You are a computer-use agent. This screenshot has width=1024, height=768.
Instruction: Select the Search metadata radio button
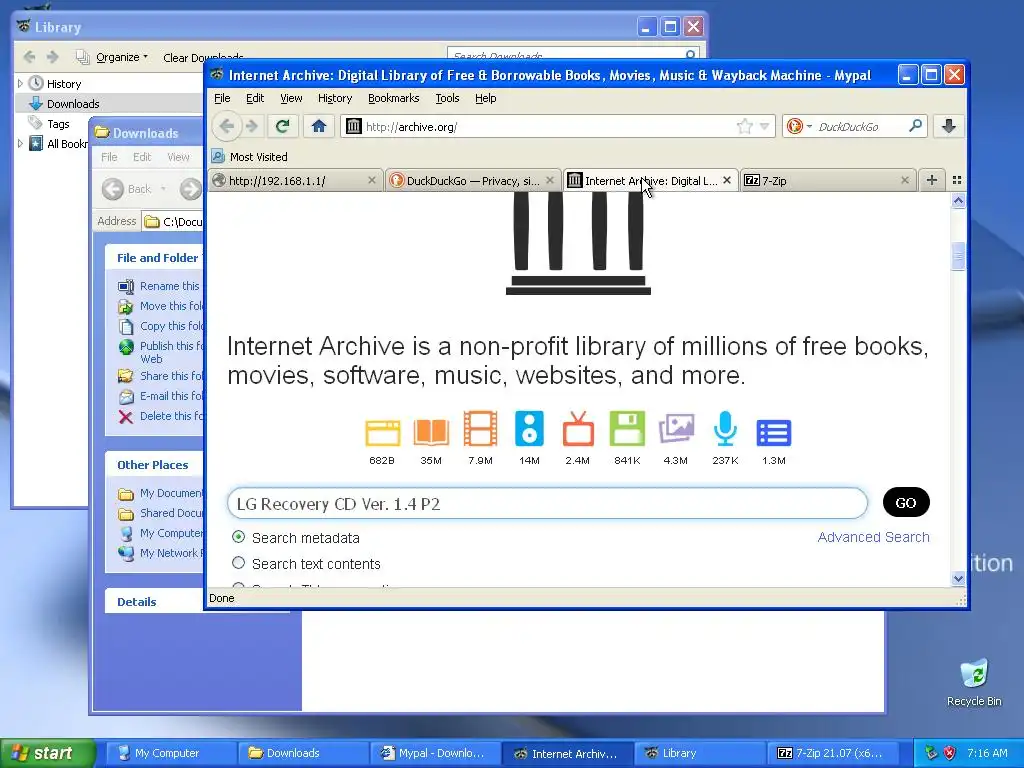[x=238, y=537]
